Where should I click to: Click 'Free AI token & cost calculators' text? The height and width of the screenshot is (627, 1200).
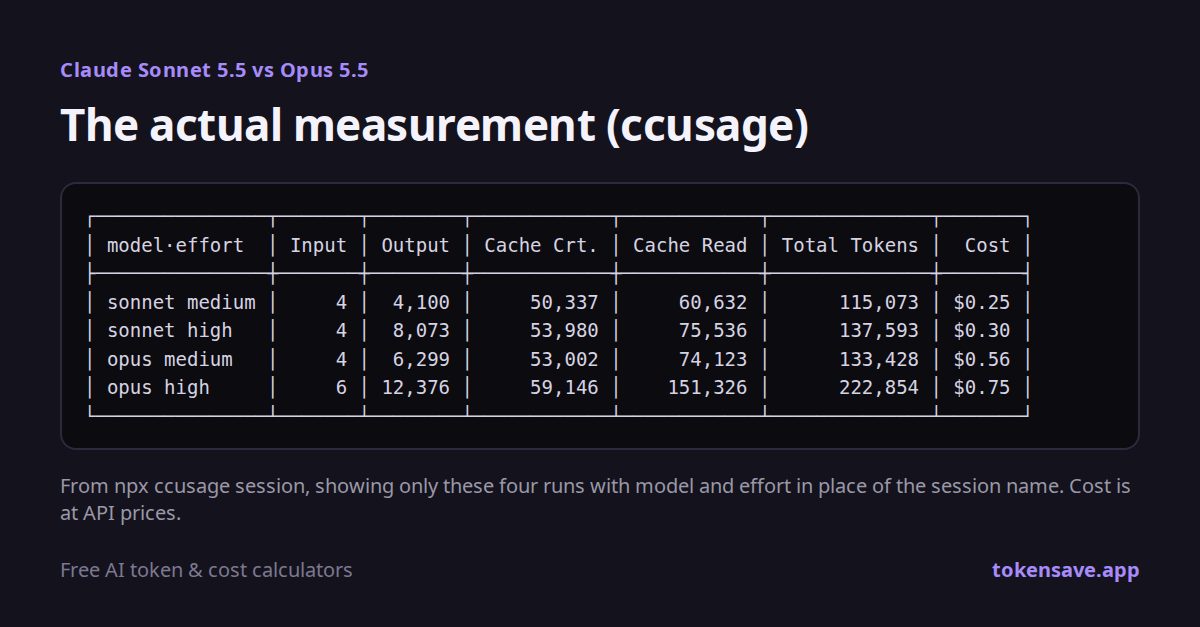click(x=206, y=570)
